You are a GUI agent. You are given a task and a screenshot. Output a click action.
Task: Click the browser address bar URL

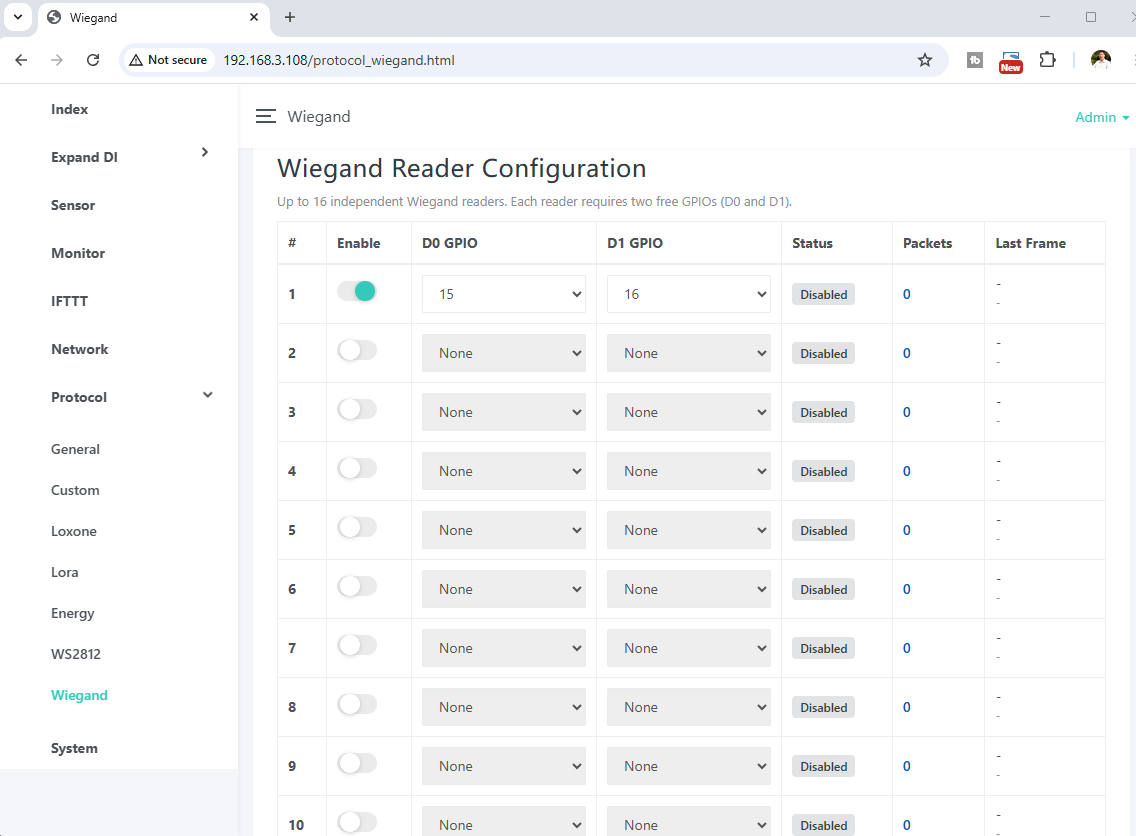(x=339, y=60)
